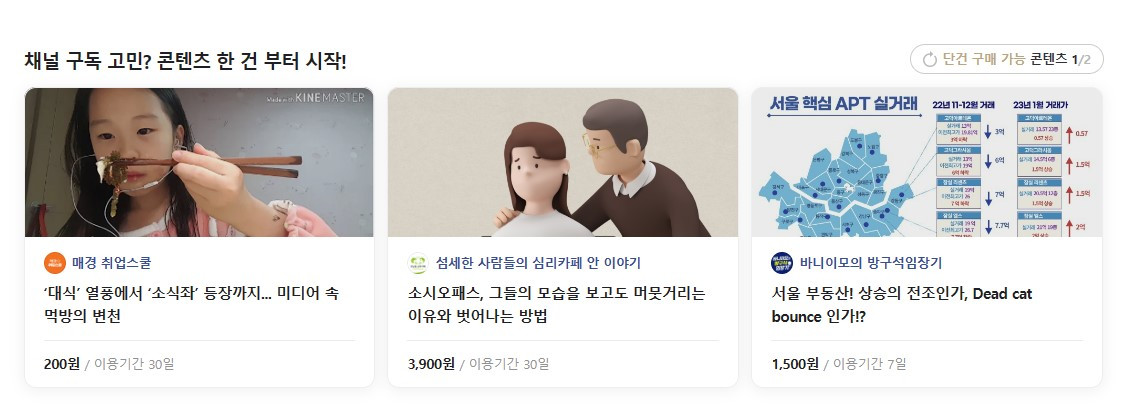Open the 바니이모의 방구석임장기 channel avatar icon
Image resolution: width=1125 pixels, height=417 pixels.
point(782,263)
